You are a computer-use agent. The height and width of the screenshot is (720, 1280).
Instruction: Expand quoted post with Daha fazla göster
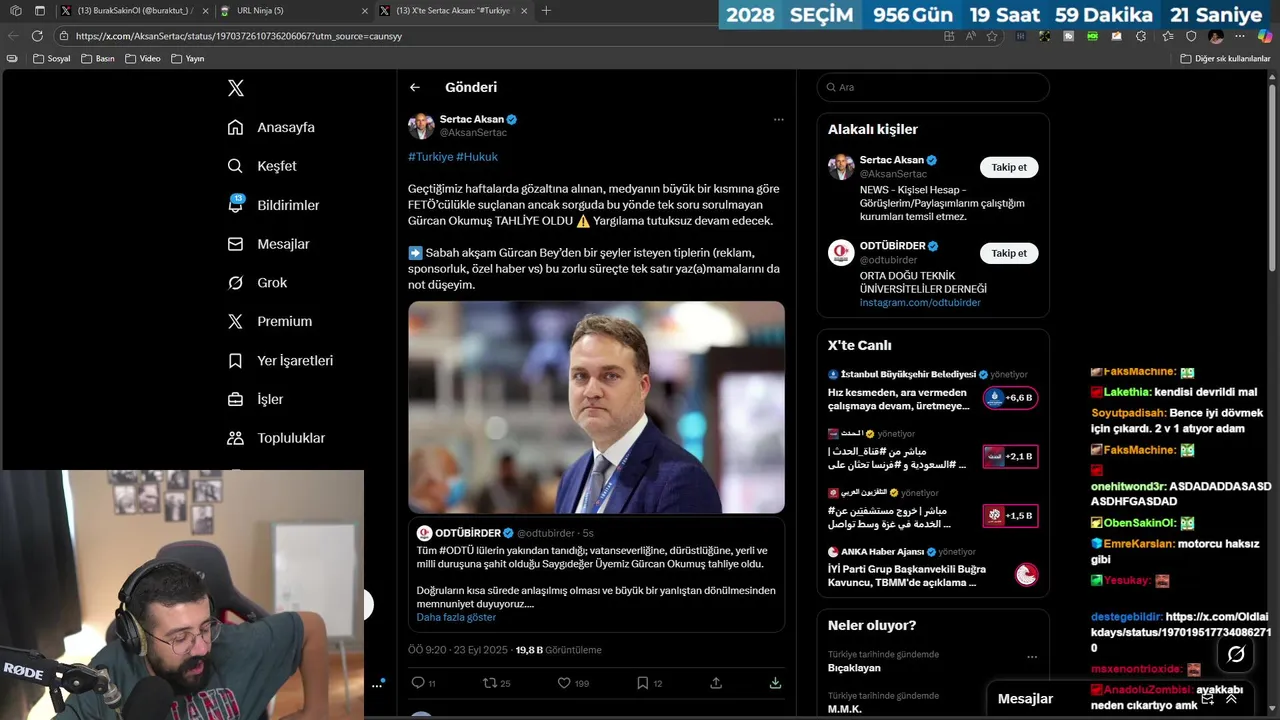(456, 617)
